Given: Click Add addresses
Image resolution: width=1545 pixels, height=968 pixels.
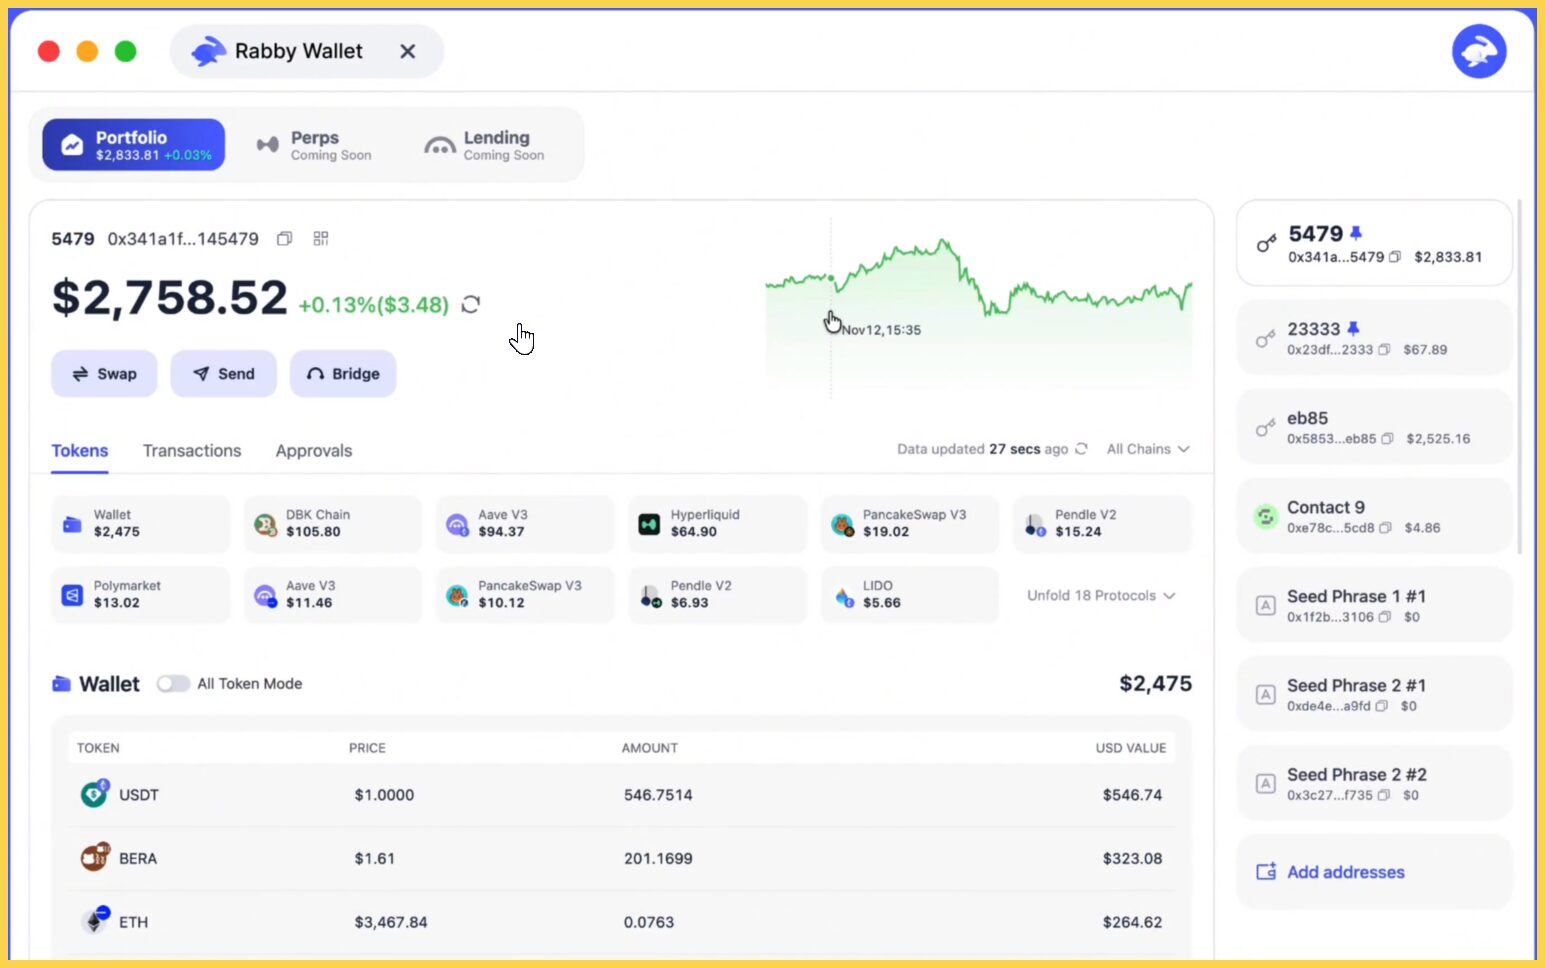Looking at the screenshot, I should coord(1374,872).
